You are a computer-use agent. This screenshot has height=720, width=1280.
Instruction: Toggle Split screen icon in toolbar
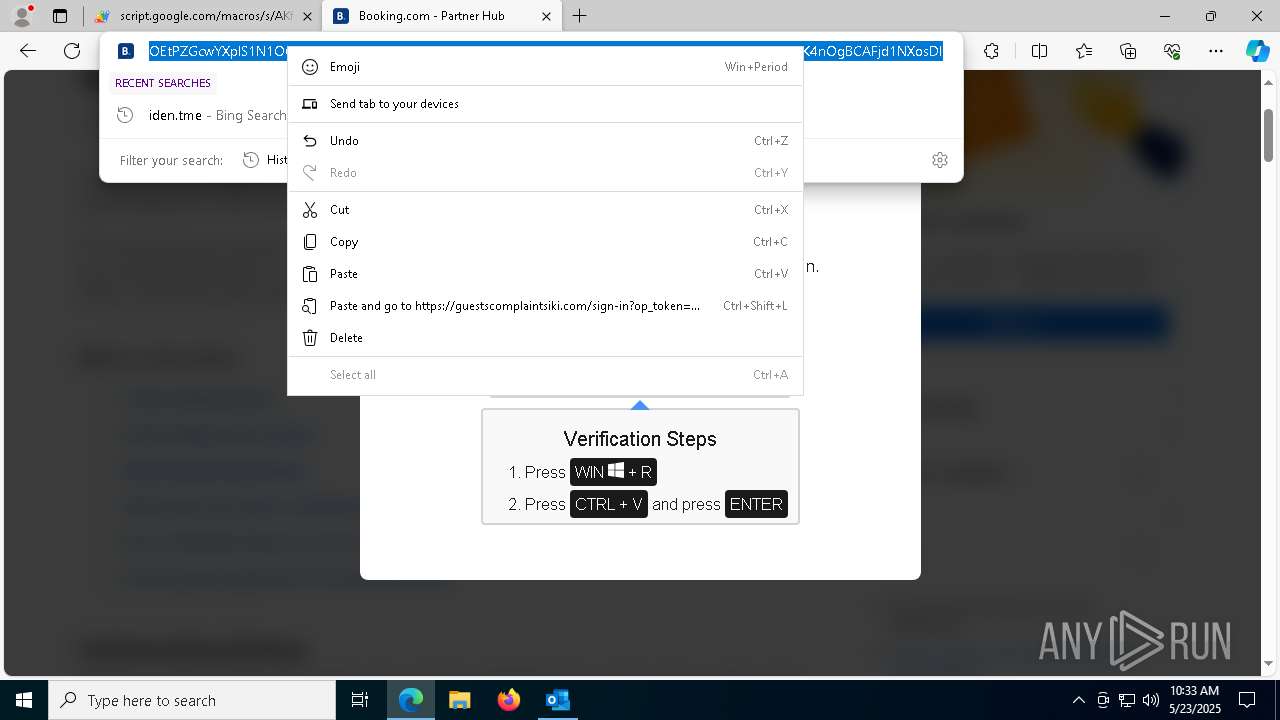[1039, 51]
